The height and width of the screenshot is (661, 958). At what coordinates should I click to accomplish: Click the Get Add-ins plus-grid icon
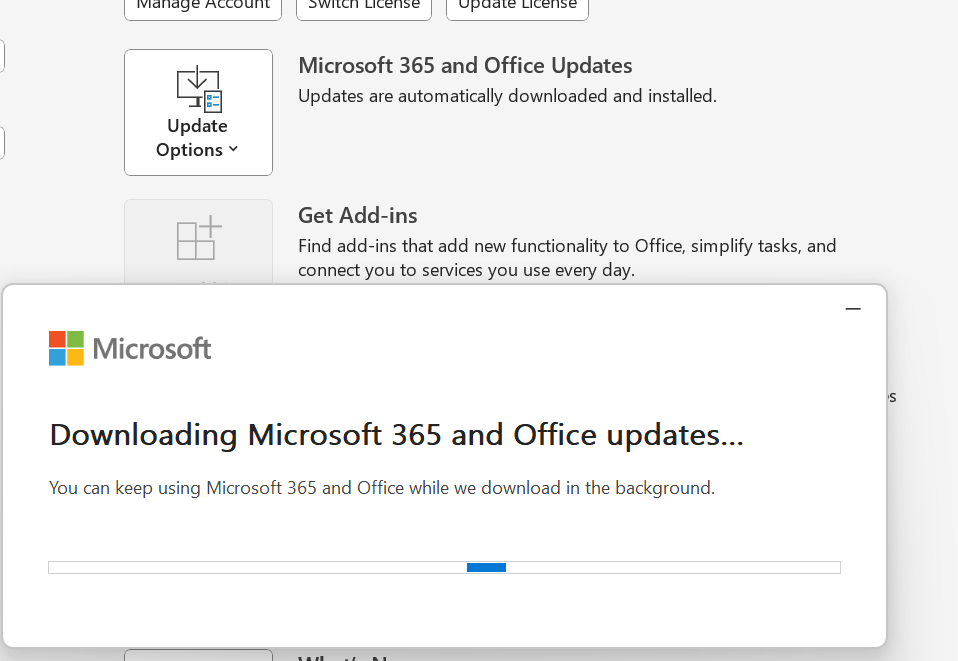tap(198, 238)
